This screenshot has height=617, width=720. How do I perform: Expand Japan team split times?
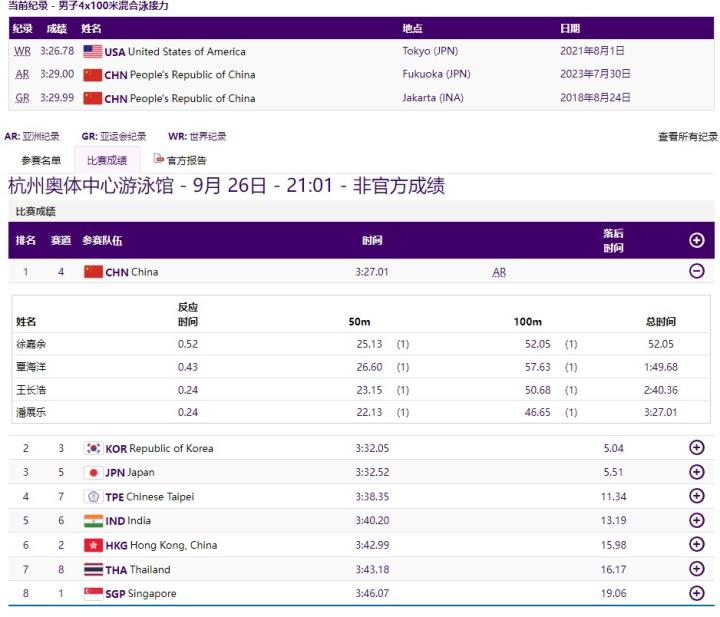pos(697,472)
